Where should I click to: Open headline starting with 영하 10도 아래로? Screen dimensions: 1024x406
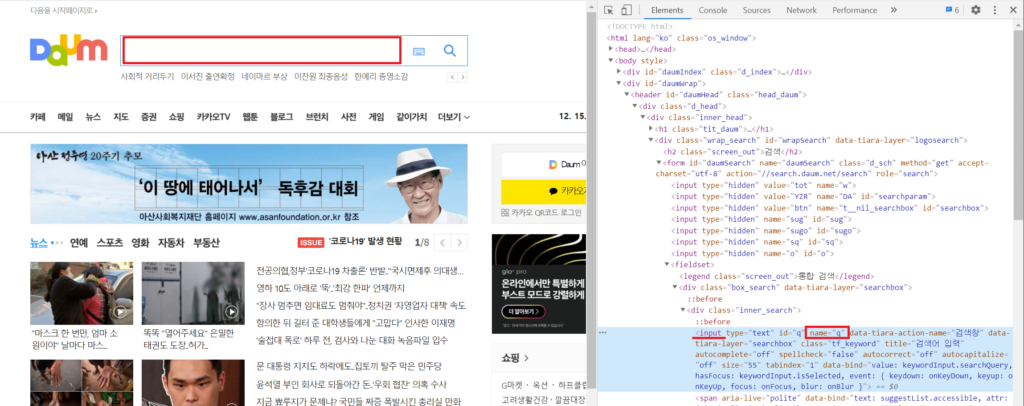click(330, 288)
